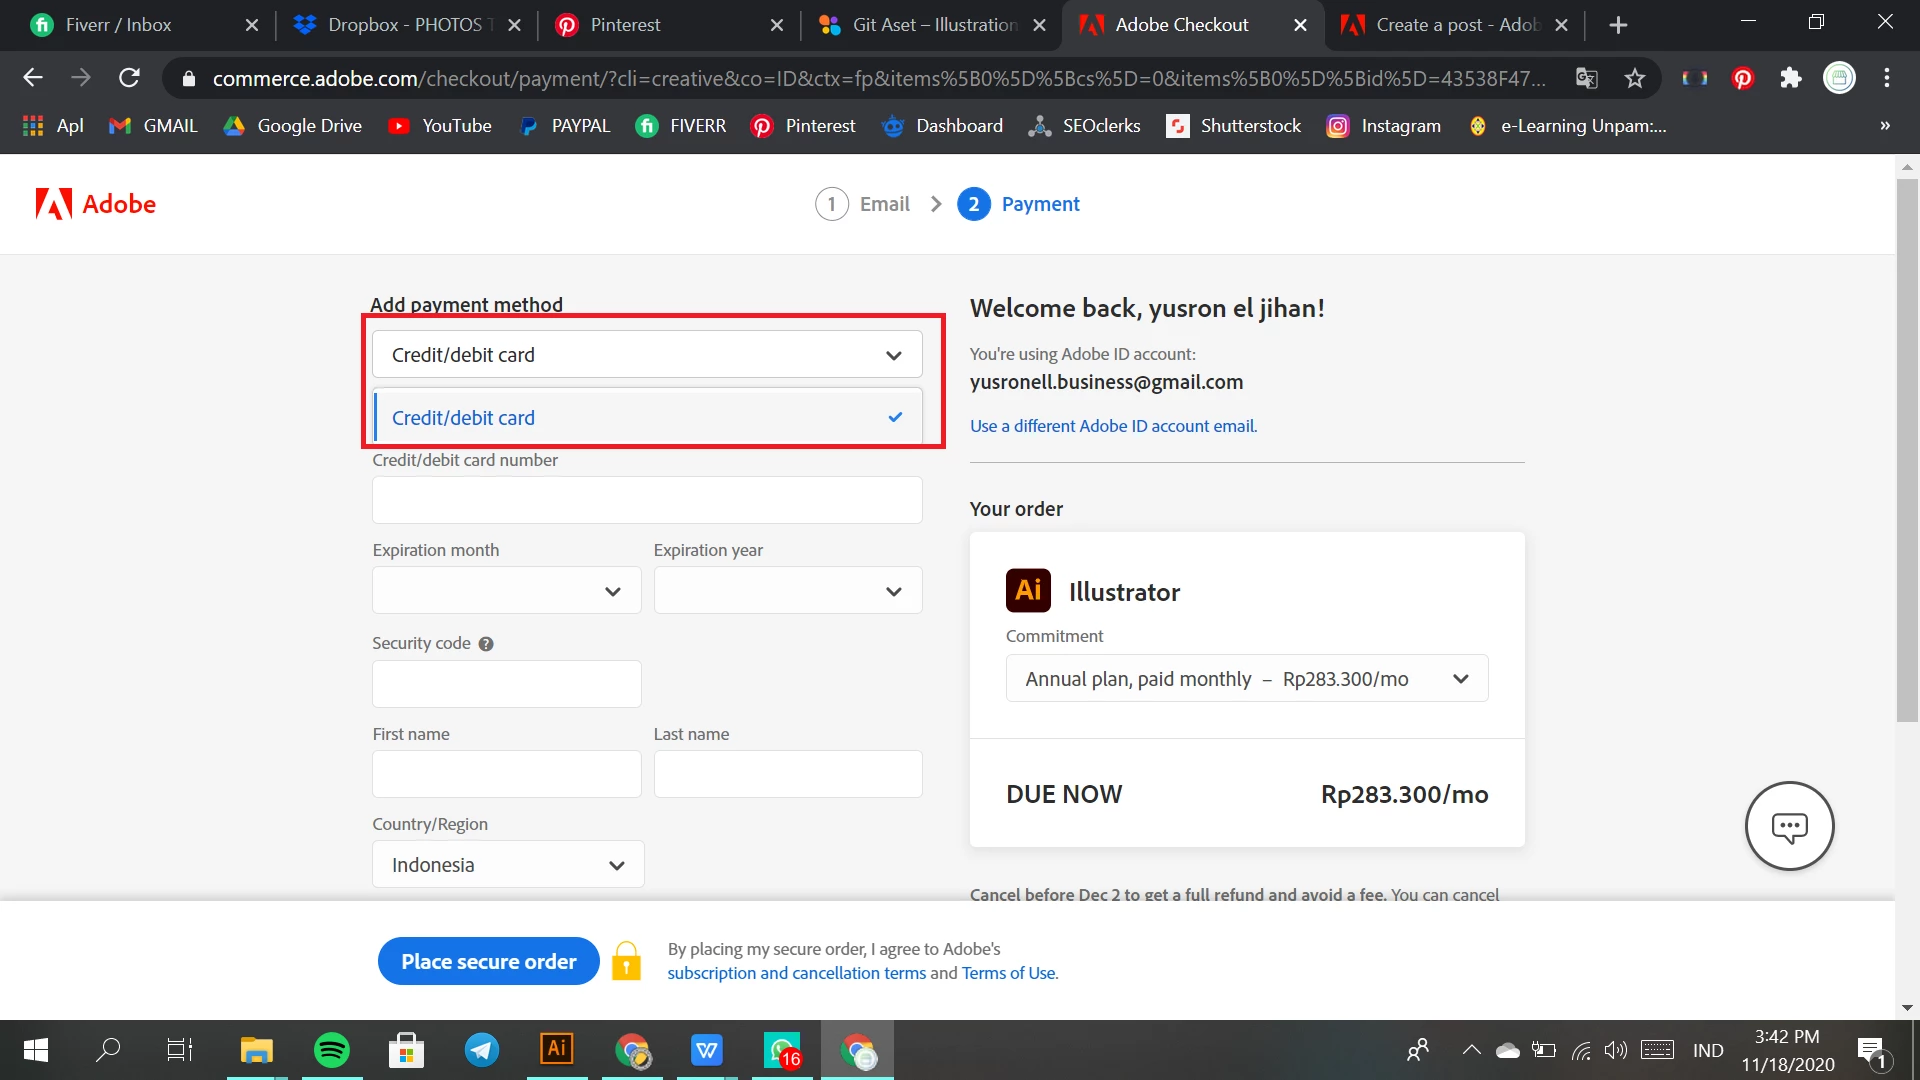Expand the Expiration month dropdown

coord(506,591)
